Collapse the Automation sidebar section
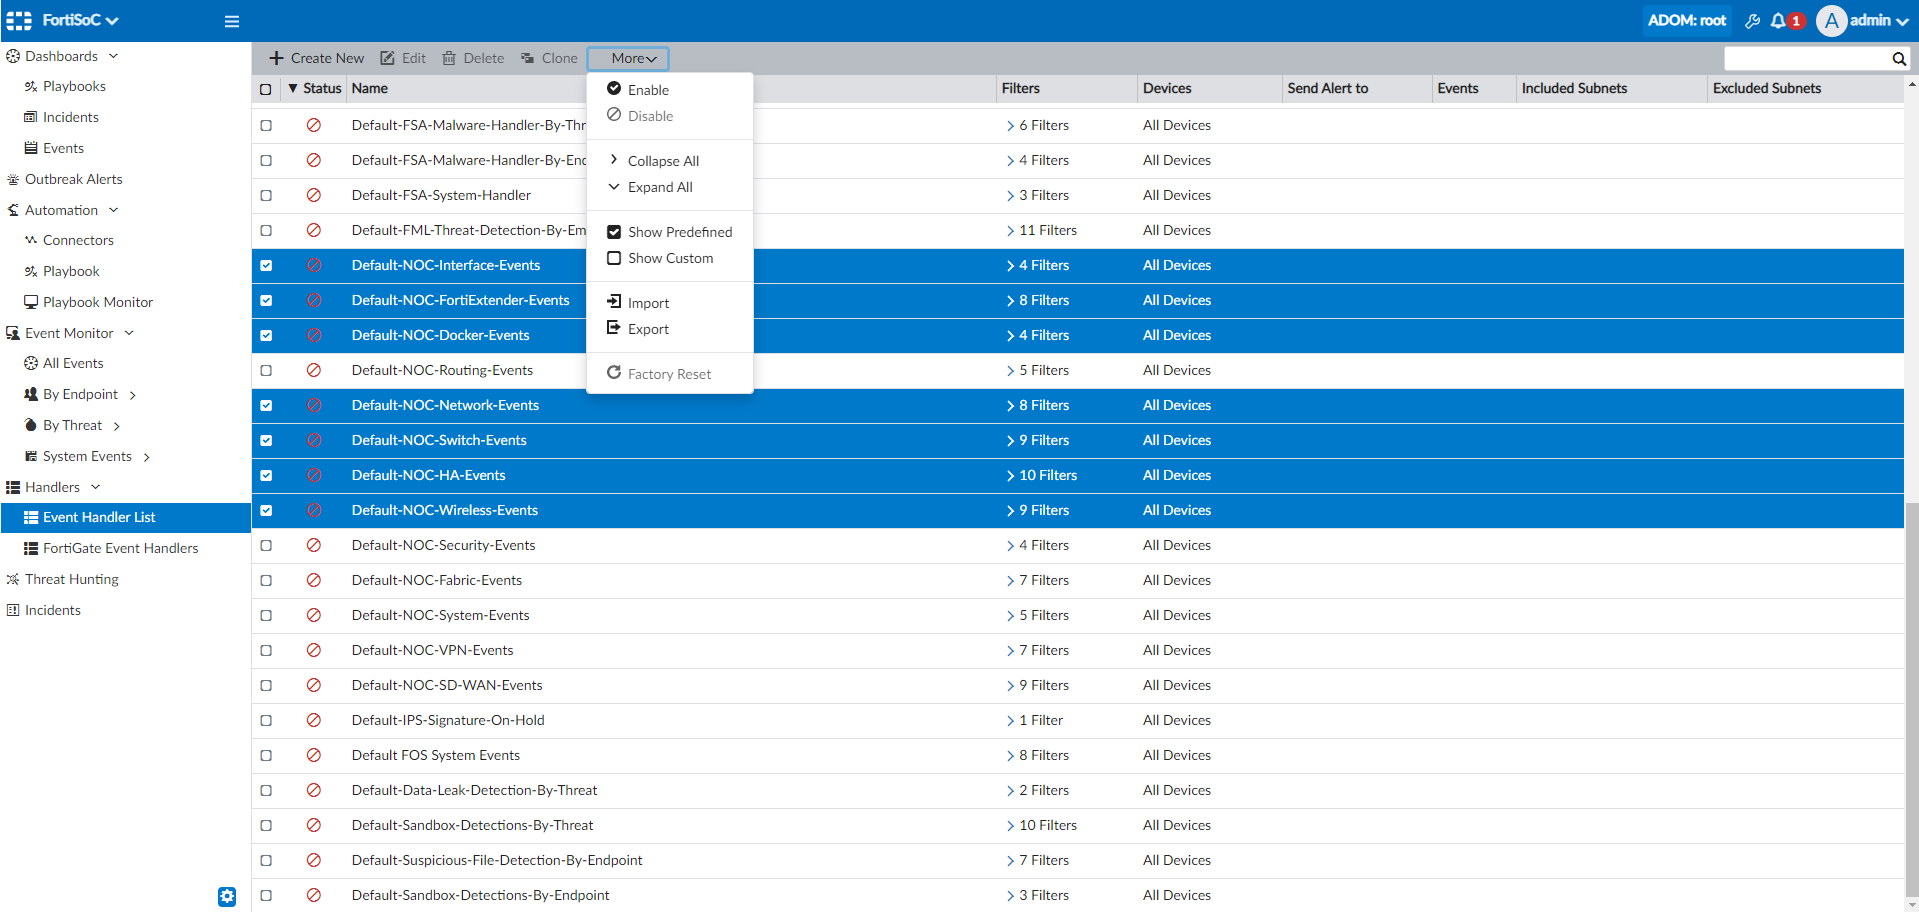 click(114, 210)
